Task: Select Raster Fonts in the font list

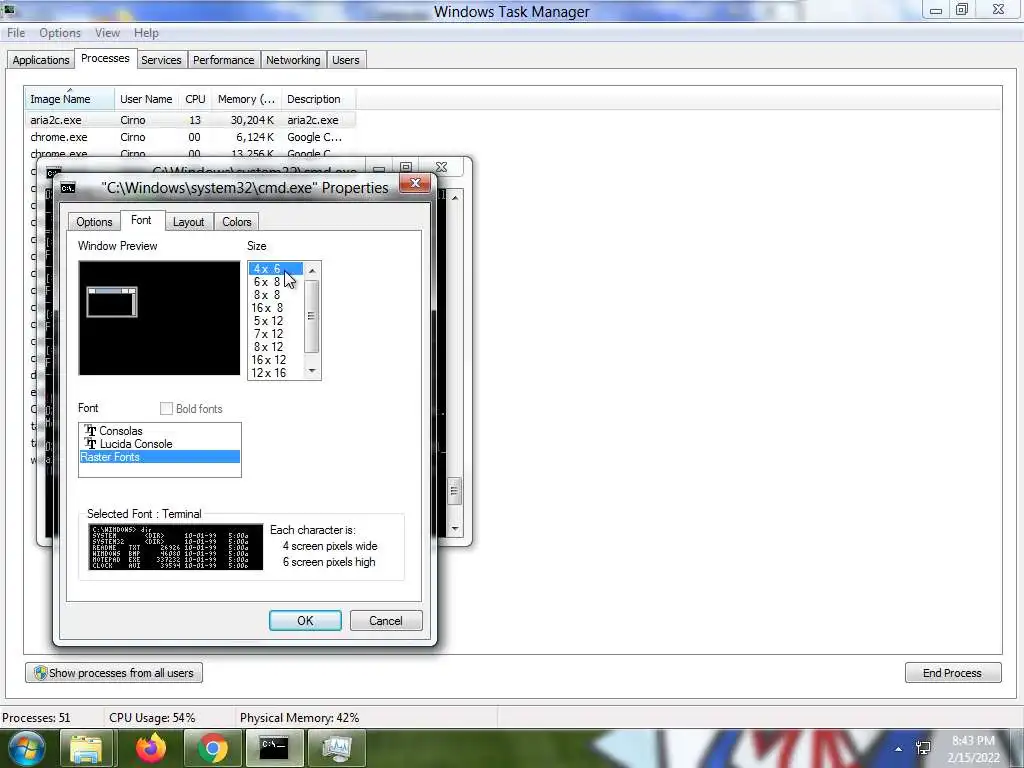Action: (159, 457)
